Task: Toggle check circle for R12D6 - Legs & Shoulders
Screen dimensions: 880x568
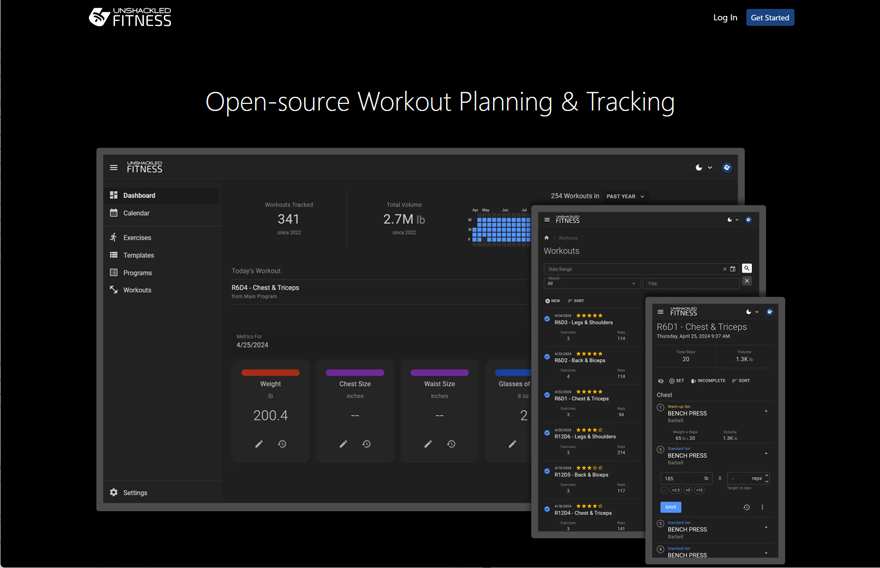Action: click(547, 433)
